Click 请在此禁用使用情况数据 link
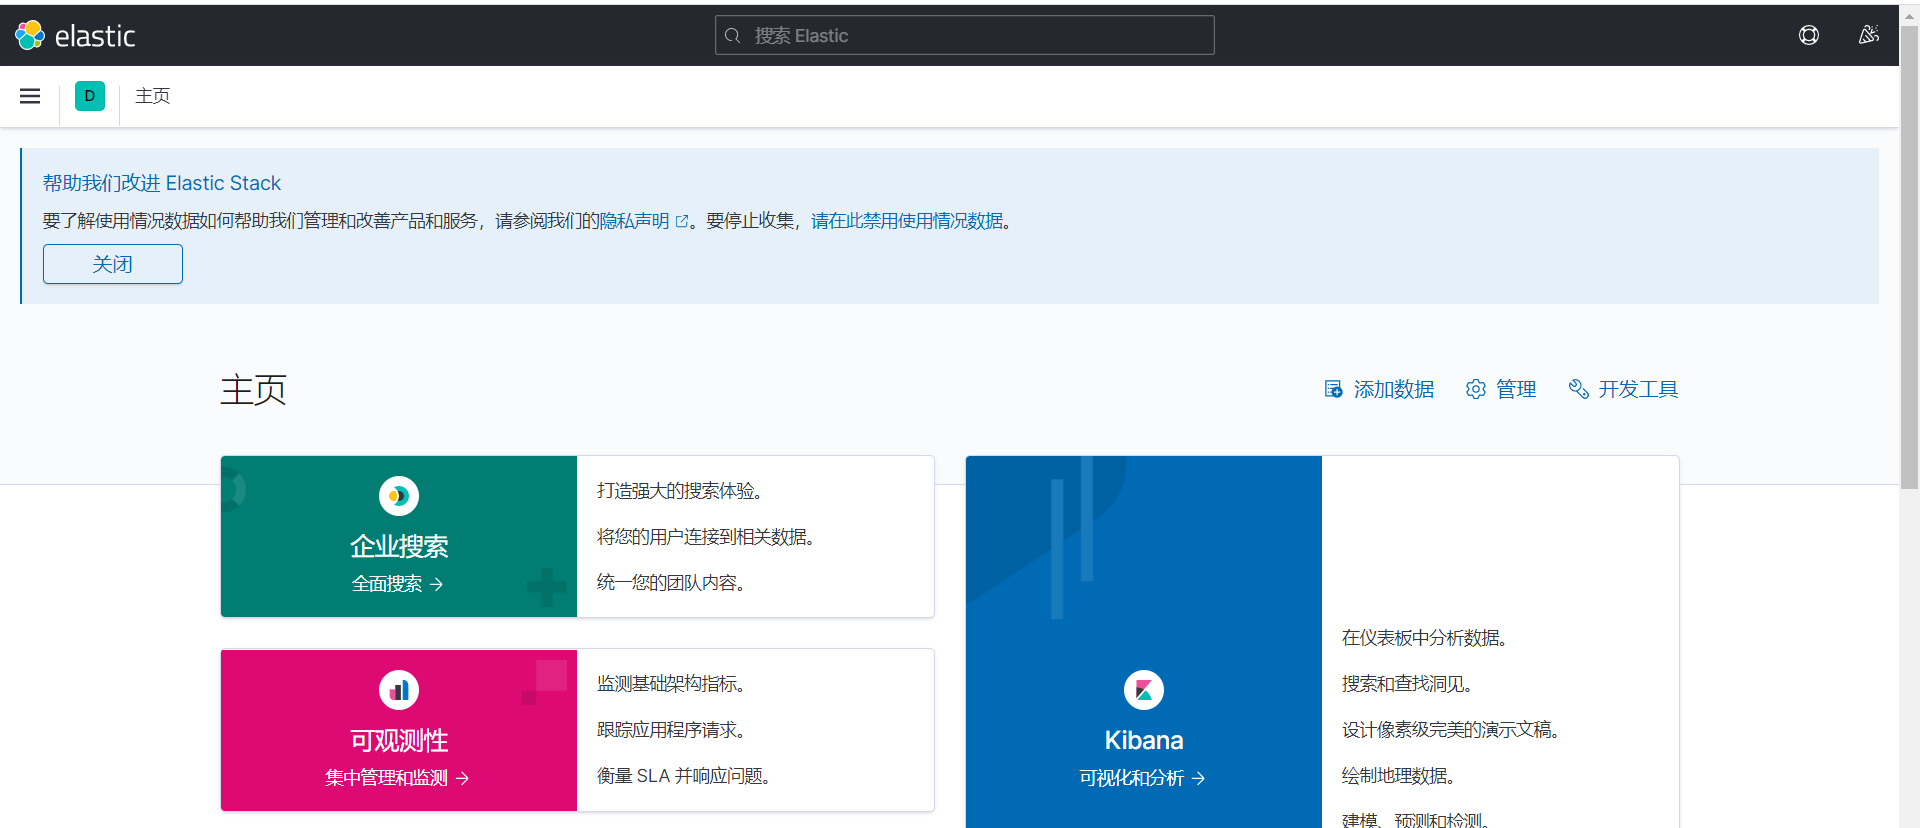The image size is (1920, 828). point(907,221)
